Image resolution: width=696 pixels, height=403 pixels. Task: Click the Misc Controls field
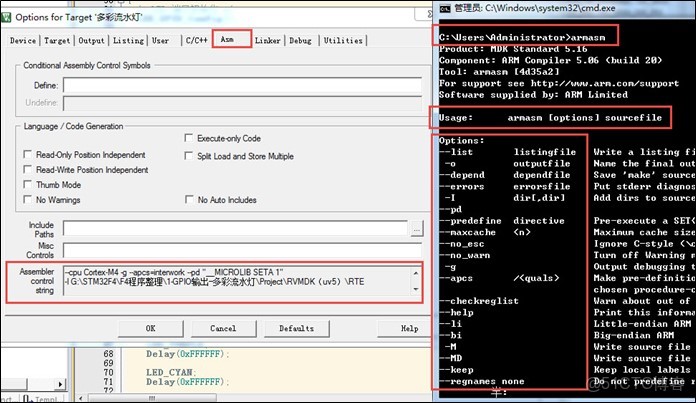pos(242,250)
